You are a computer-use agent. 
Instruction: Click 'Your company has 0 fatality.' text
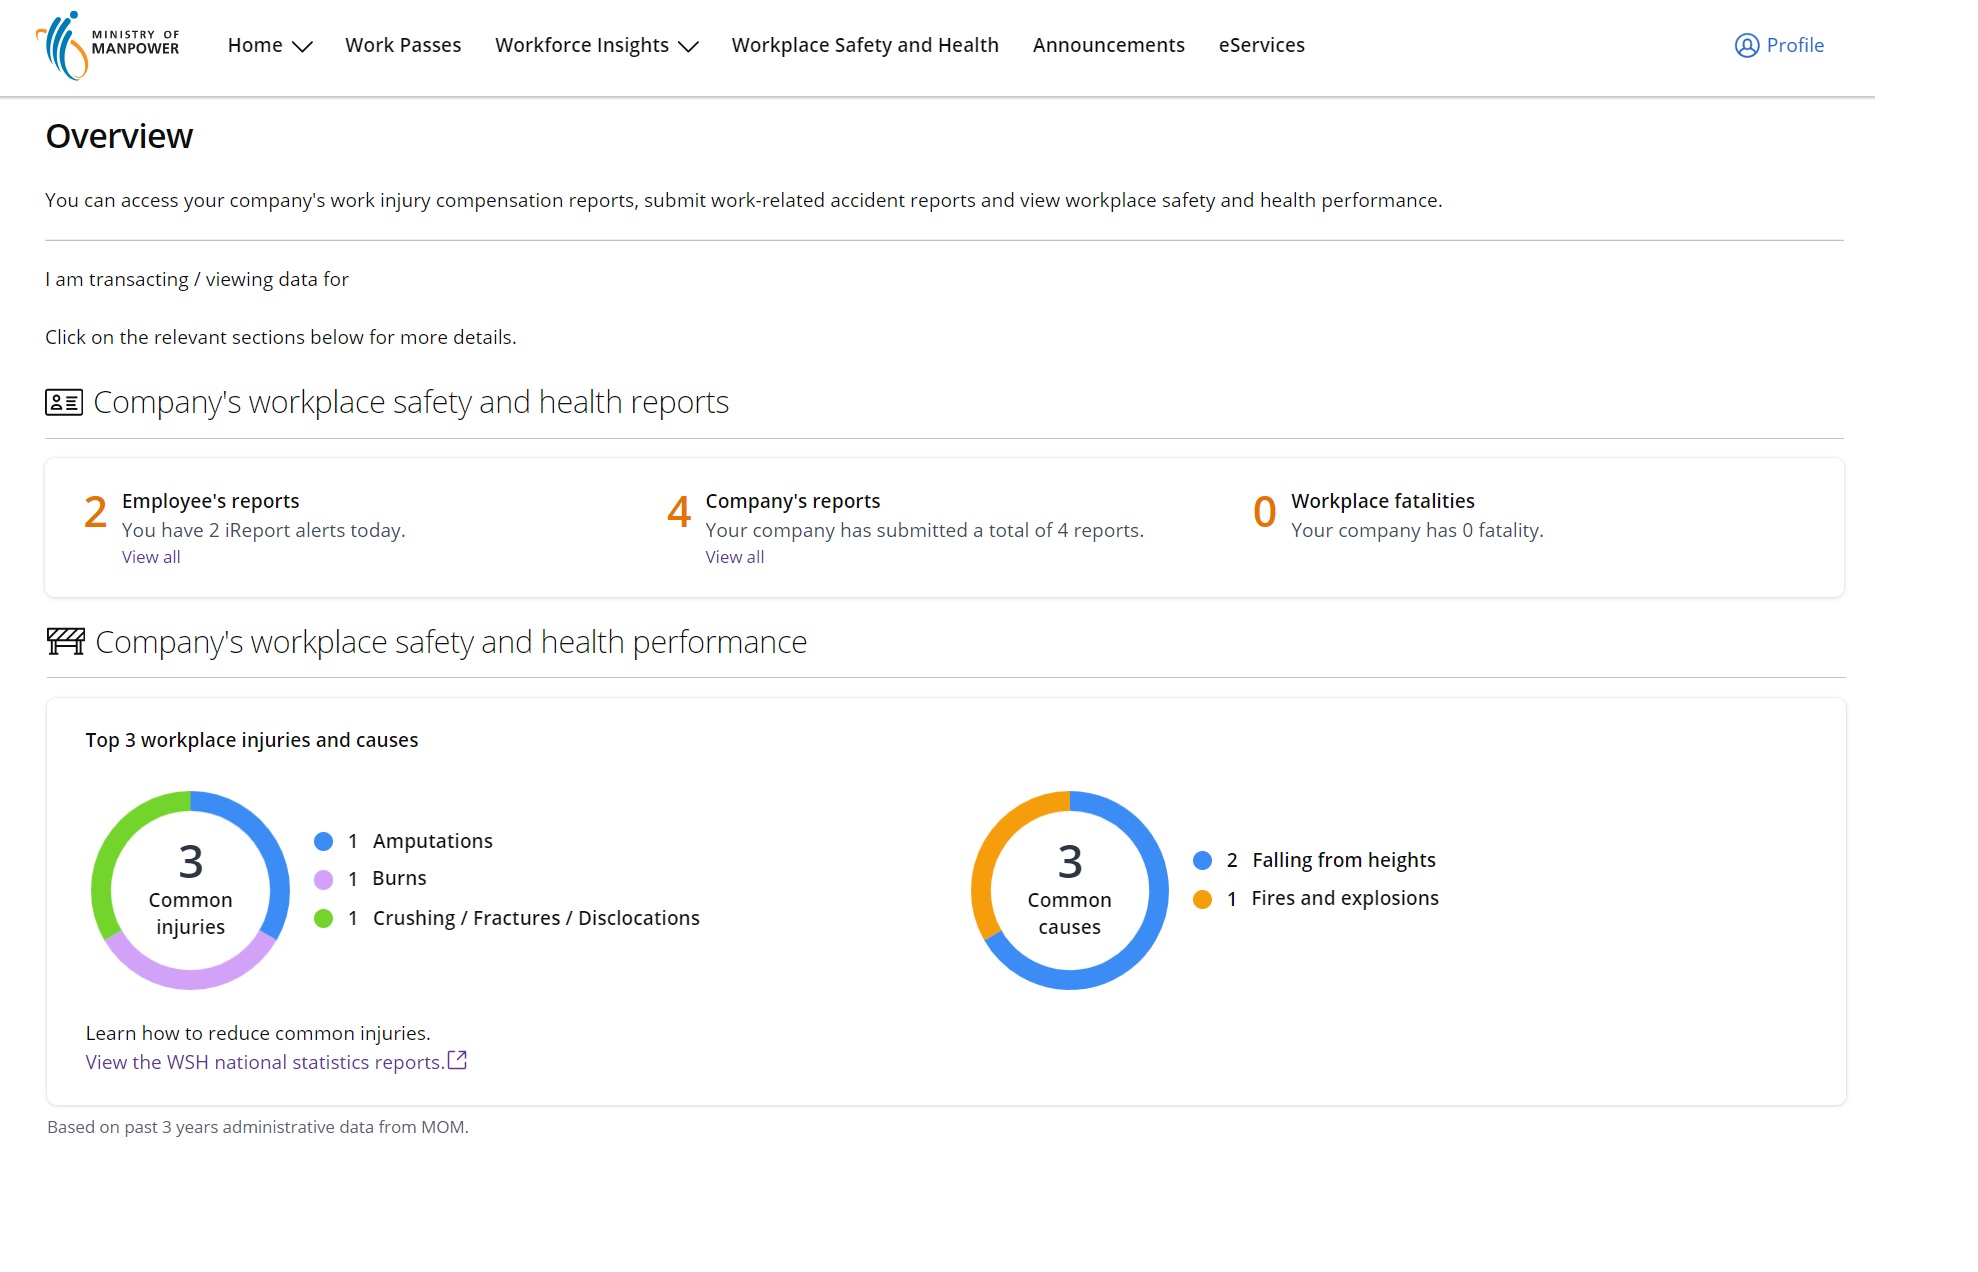(x=1417, y=530)
